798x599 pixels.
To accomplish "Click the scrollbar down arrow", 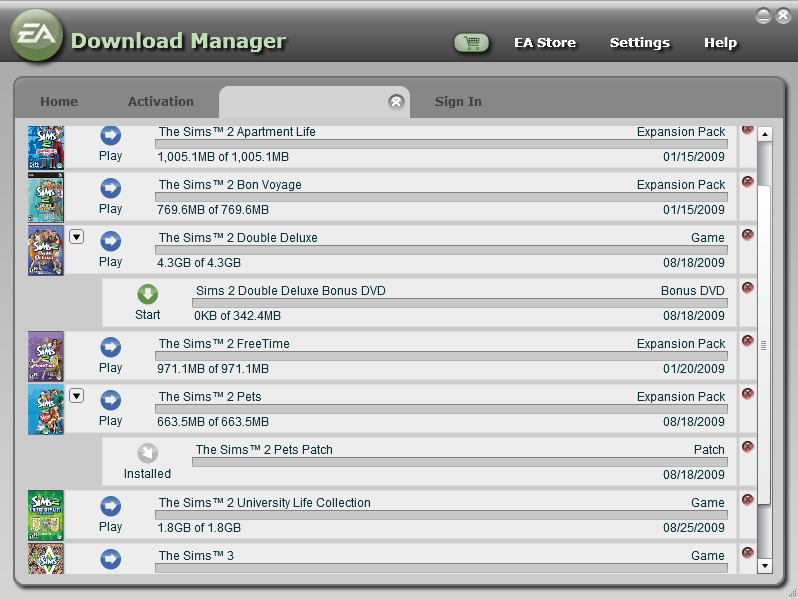I will pos(764,565).
